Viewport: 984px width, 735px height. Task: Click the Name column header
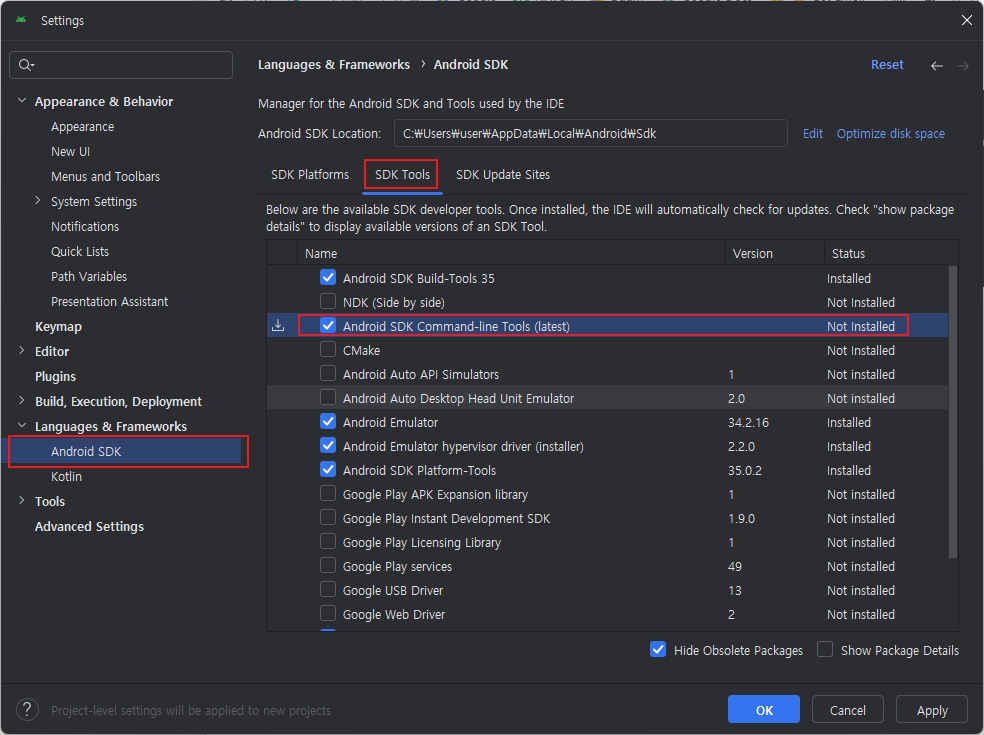point(511,253)
